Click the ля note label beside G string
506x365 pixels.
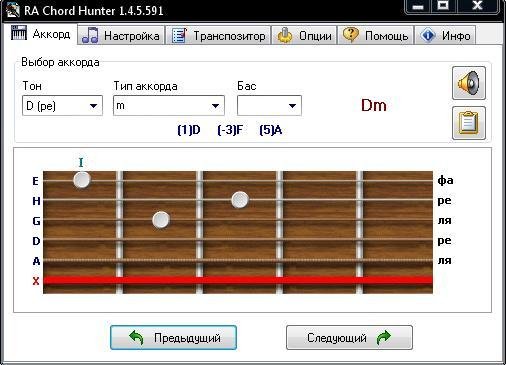(x=444, y=220)
